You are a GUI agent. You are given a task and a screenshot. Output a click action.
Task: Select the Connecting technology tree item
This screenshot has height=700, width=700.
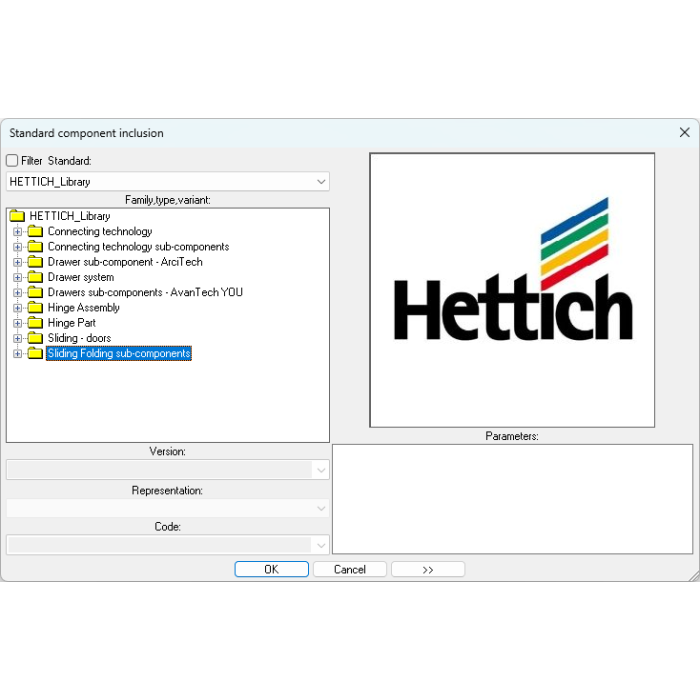pos(100,231)
